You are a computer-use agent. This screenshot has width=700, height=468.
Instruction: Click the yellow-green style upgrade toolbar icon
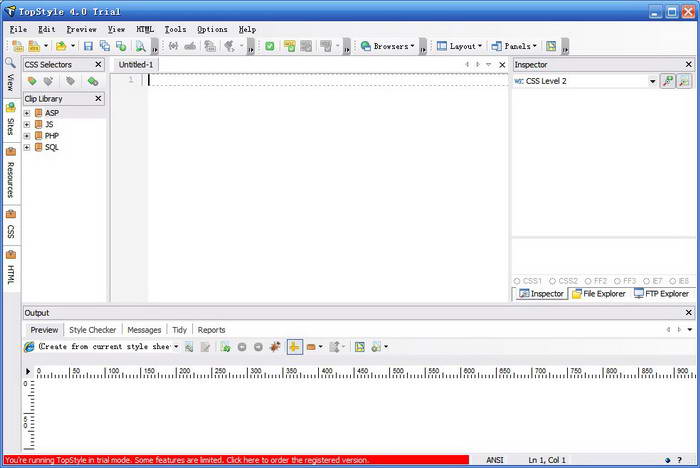289,46
